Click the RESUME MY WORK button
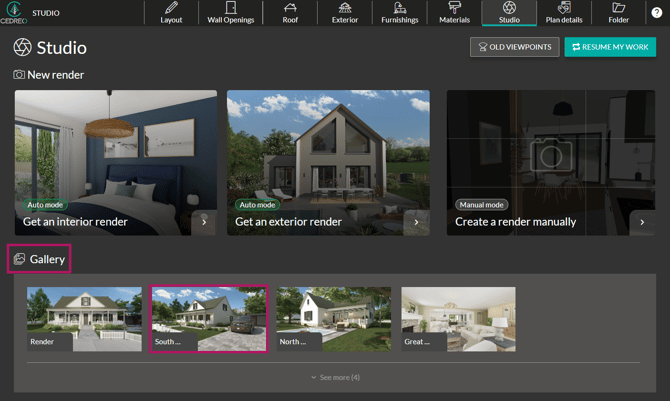This screenshot has height=401, width=670. [x=610, y=47]
